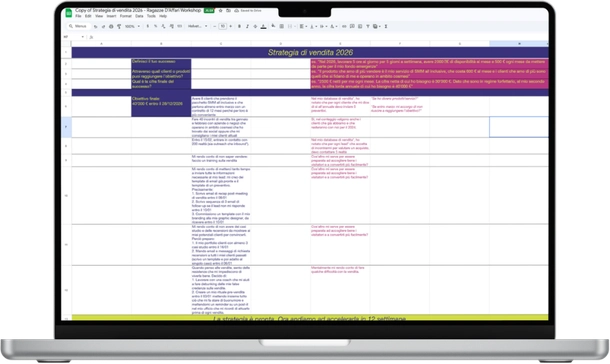
Task: Star this spreadsheet document
Action: 221,10
